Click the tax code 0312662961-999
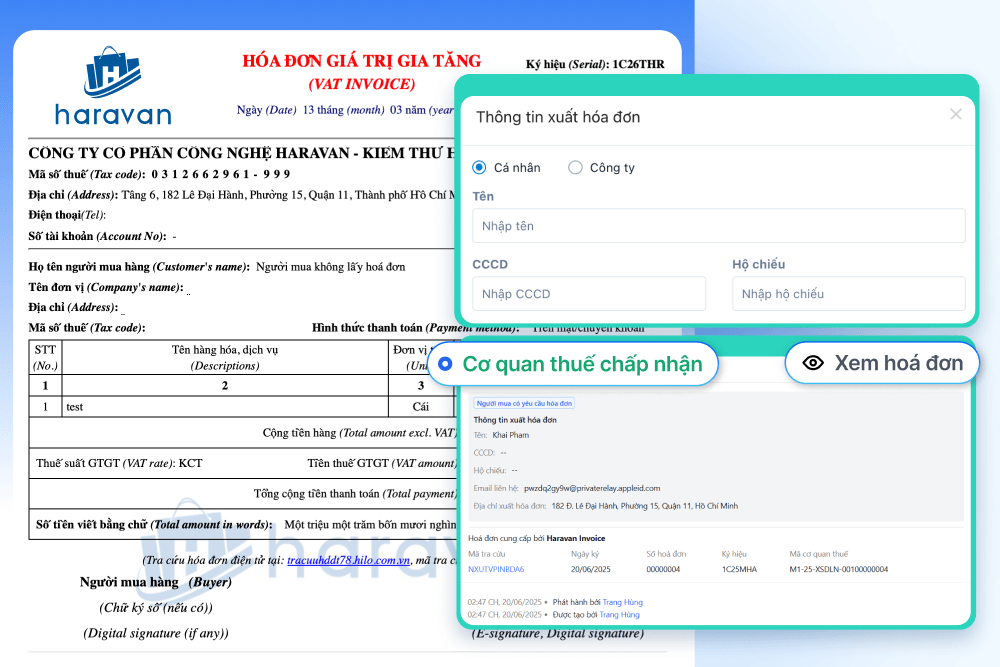The height and width of the screenshot is (667, 1000). coord(221,174)
